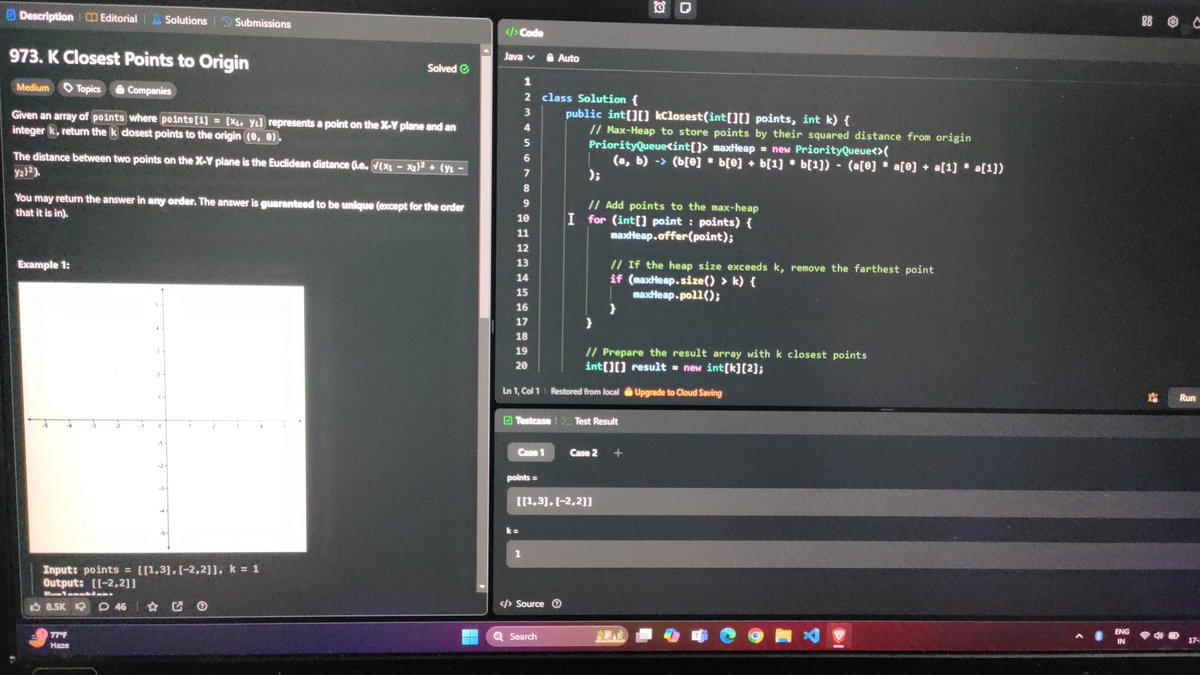Image resolution: width=1200 pixels, height=675 pixels.
Task: Open the weather widget showing 77°F Haze
Action: pos(48,639)
